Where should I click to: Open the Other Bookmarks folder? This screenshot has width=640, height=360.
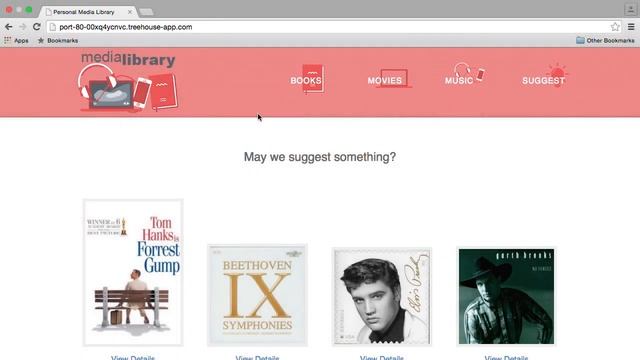(x=605, y=40)
